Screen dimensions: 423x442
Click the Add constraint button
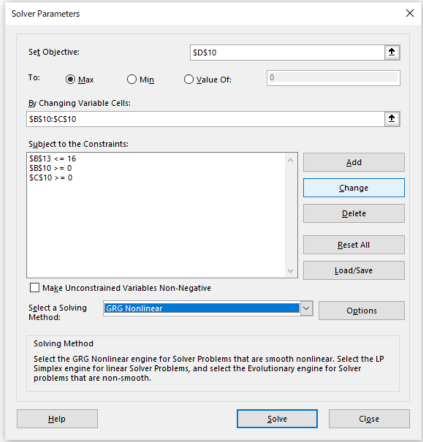pyautogui.click(x=354, y=162)
